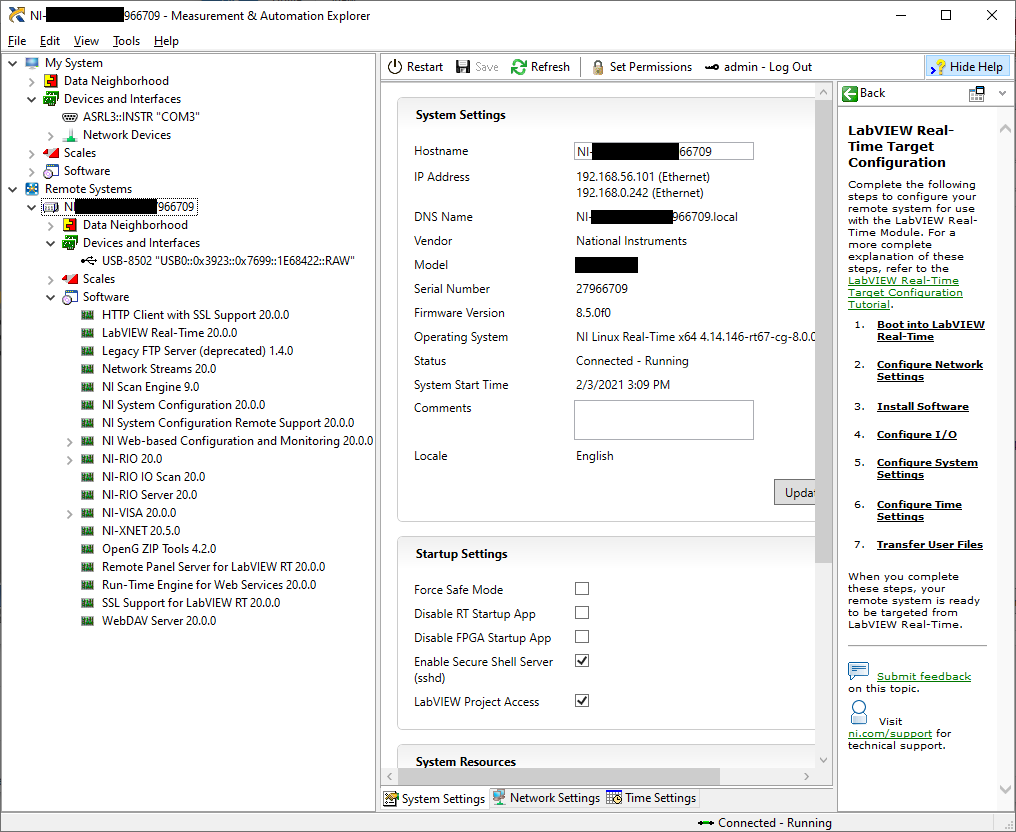Open the Tools menu
Image resolution: width=1016 pixels, height=832 pixels.
pos(125,41)
